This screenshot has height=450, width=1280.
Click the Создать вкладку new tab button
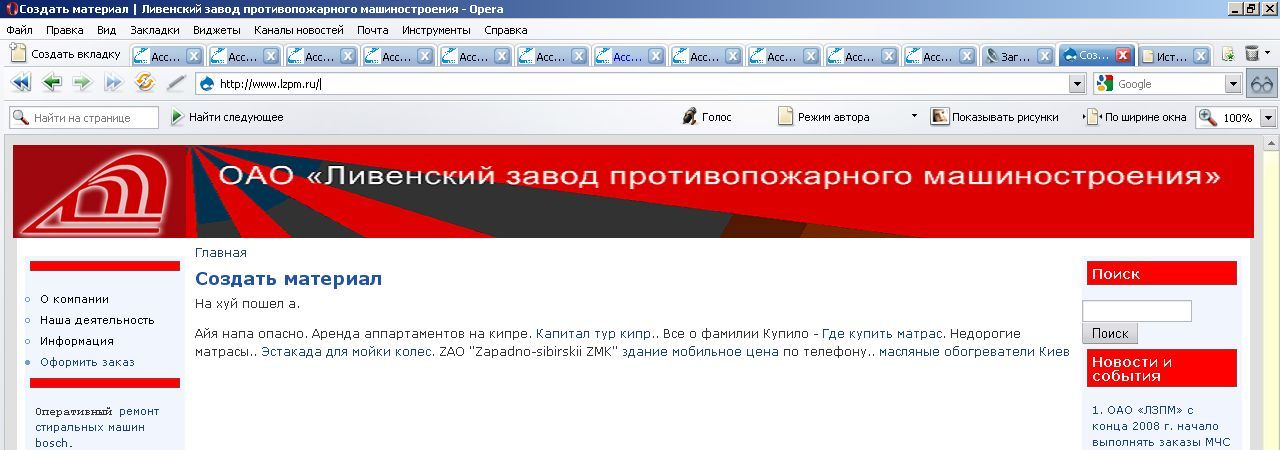coord(65,55)
